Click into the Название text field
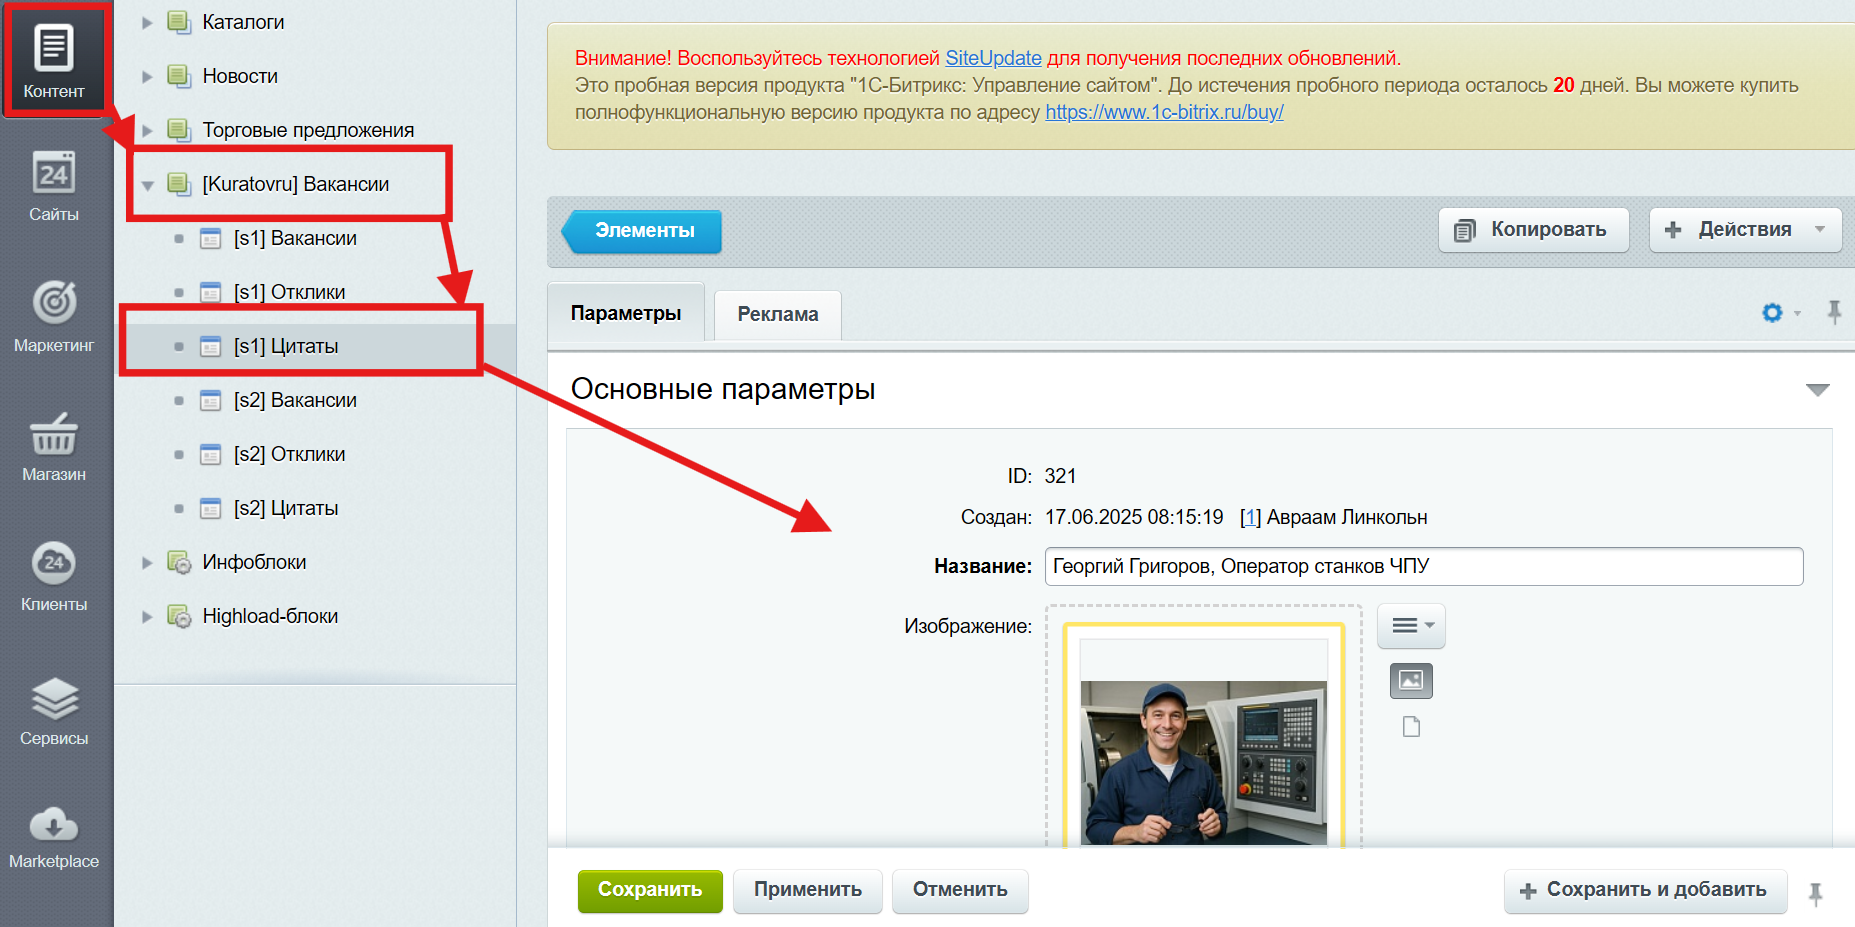 coord(1423,566)
